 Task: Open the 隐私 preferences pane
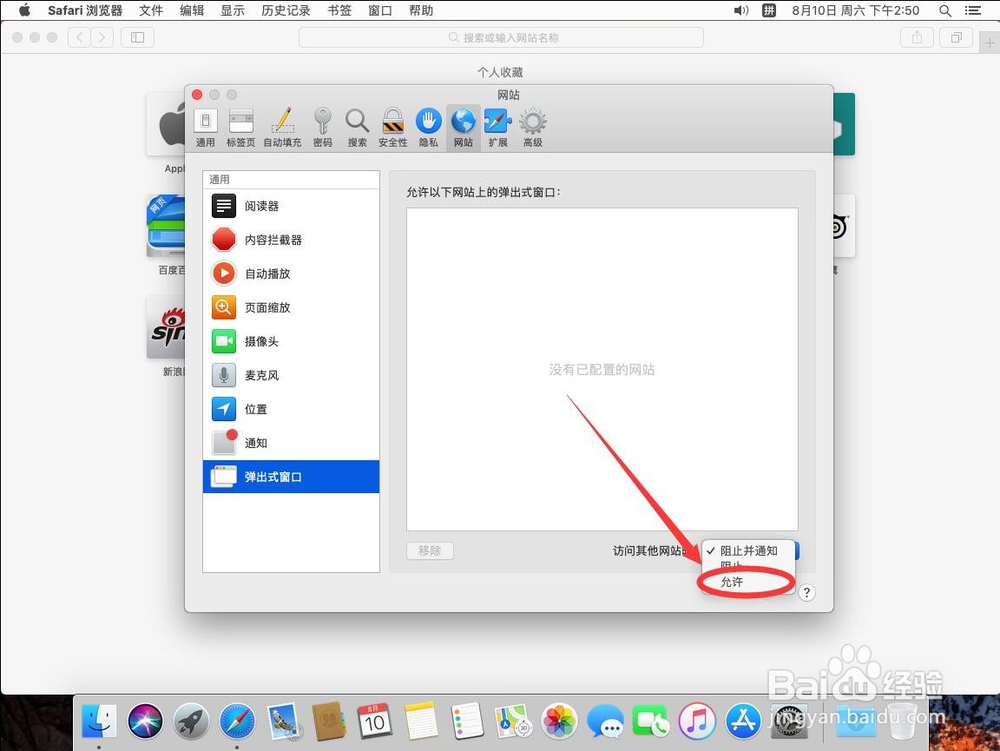428,125
